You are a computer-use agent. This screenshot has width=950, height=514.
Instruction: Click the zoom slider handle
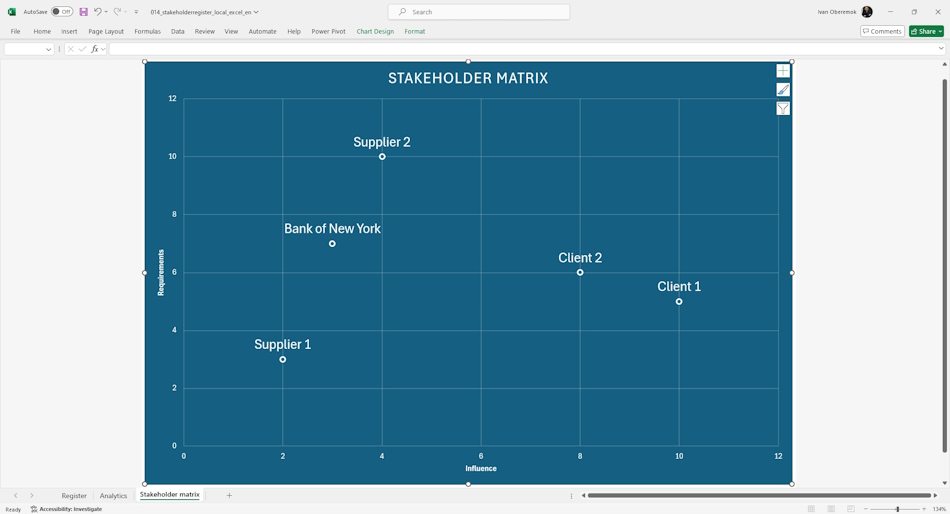pyautogui.click(x=897, y=509)
